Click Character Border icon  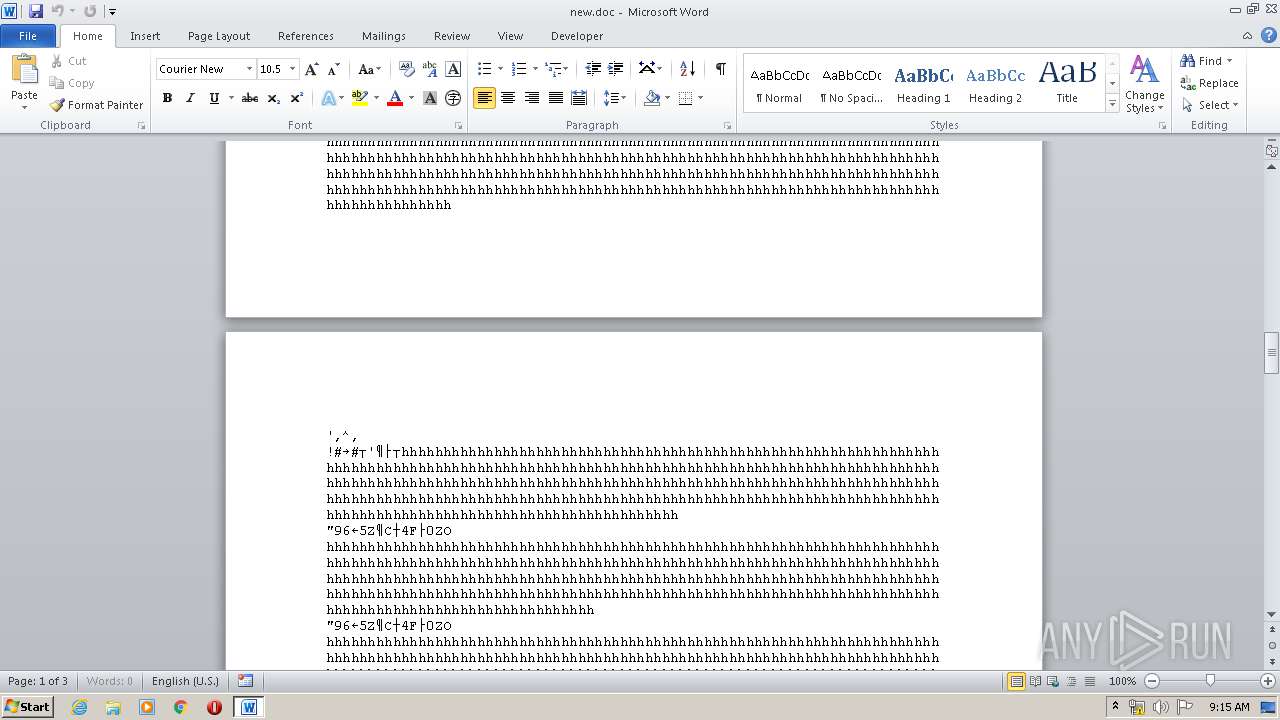453,69
